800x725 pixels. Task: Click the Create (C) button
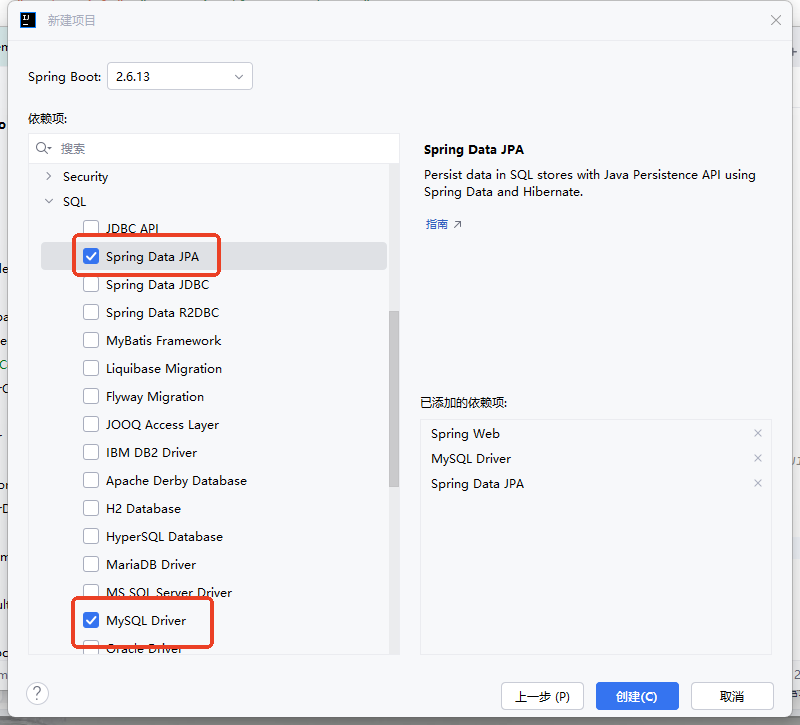(637, 696)
